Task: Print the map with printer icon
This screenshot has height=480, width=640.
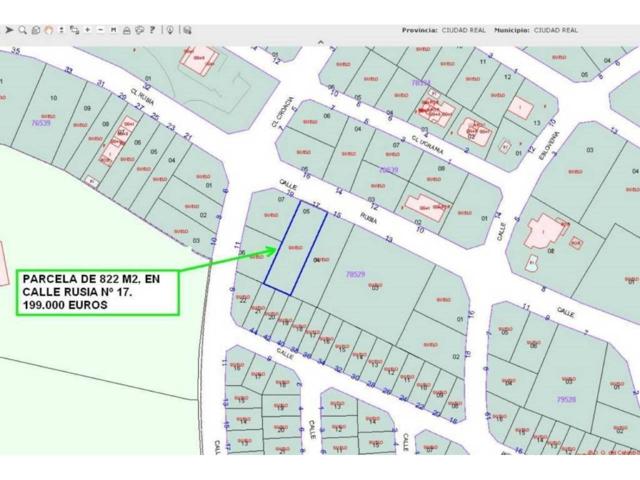Action: (x=127, y=30)
